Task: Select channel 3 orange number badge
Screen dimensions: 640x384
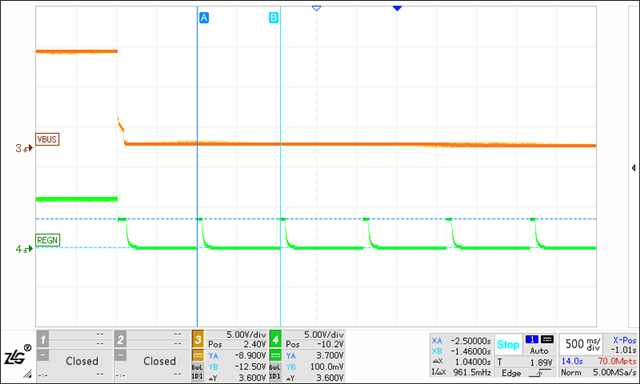Action: 198,339
